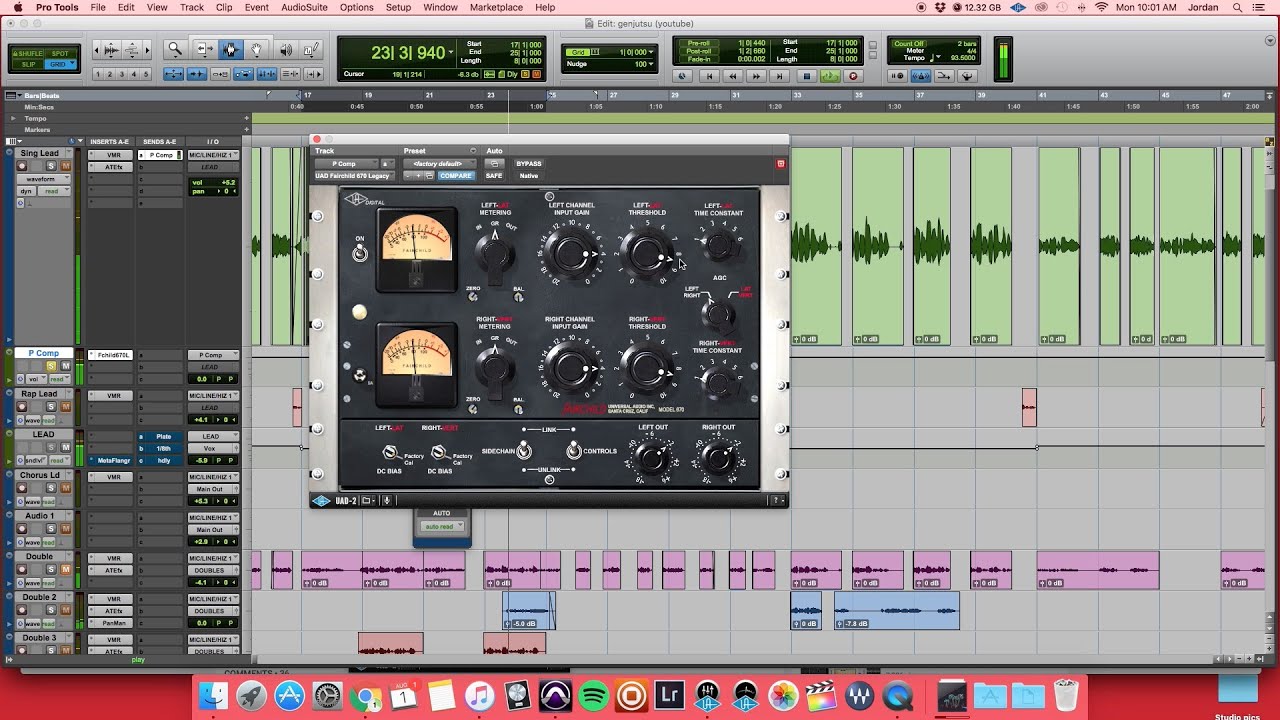Expand the Tempo ruler
This screenshot has width=1280, height=720.
pos(13,118)
